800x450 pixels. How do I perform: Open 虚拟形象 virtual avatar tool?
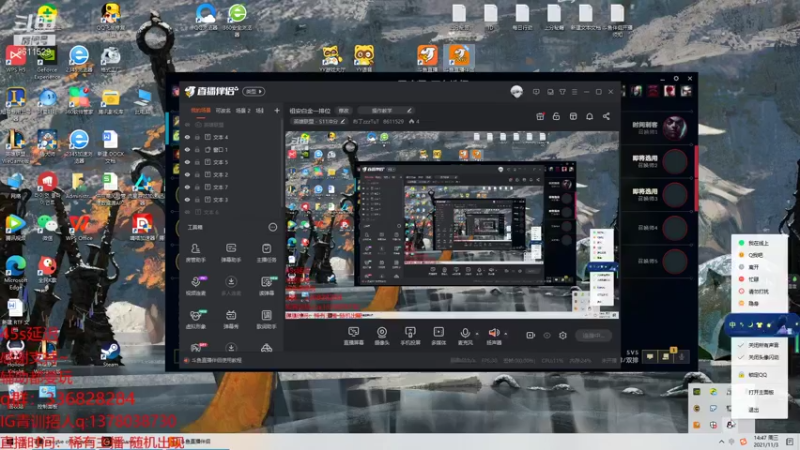(195, 319)
